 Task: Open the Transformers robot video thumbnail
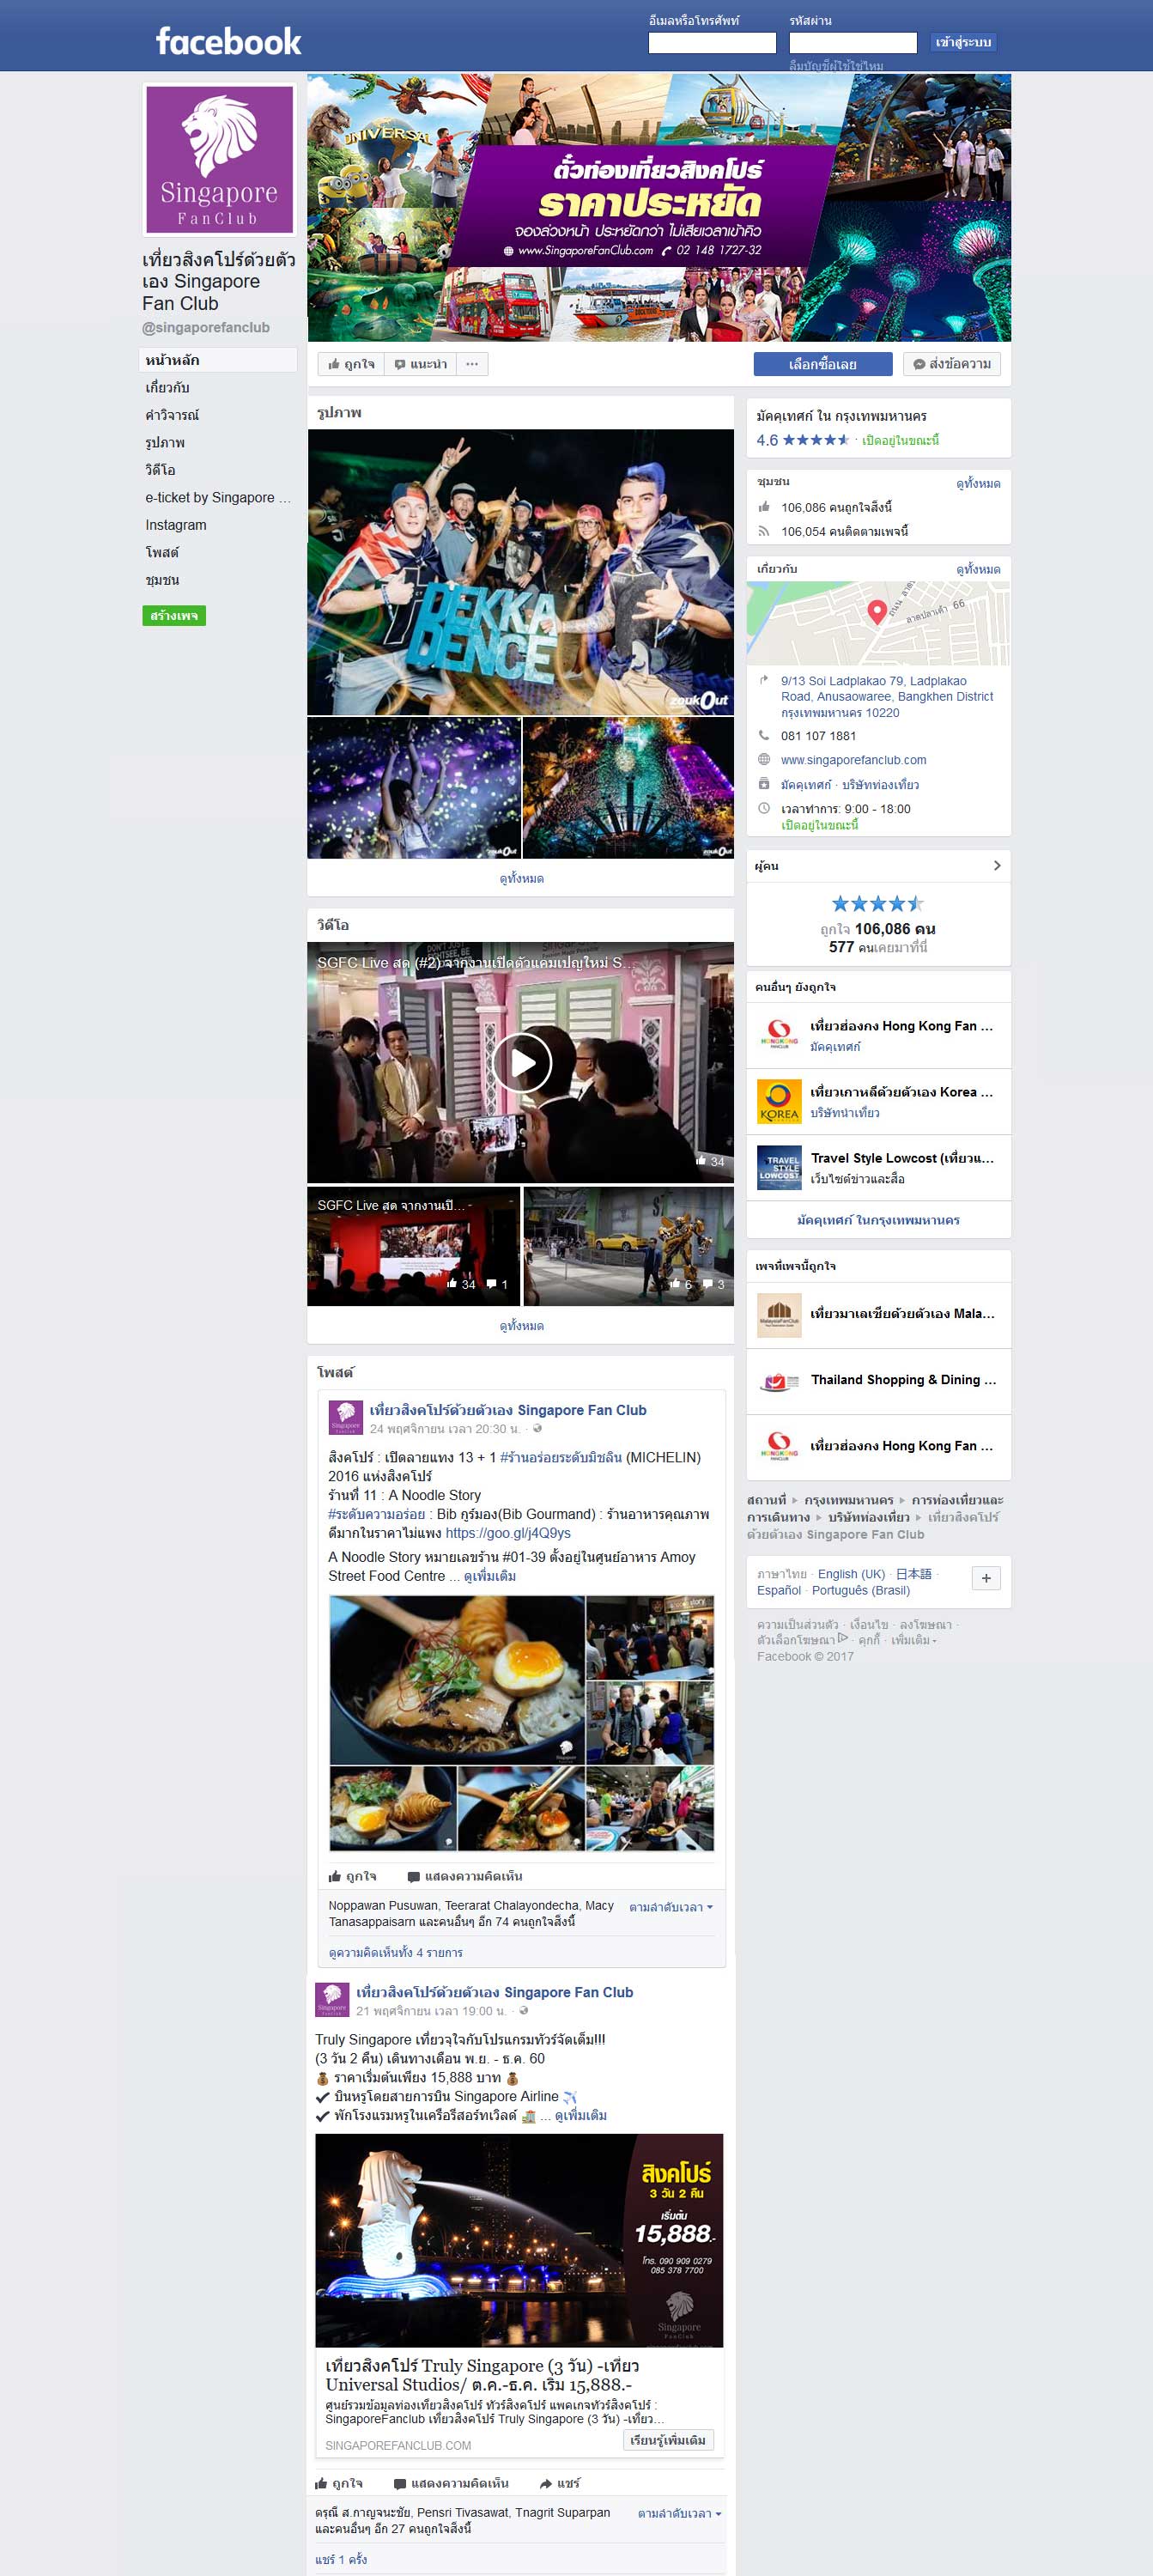pos(628,1246)
